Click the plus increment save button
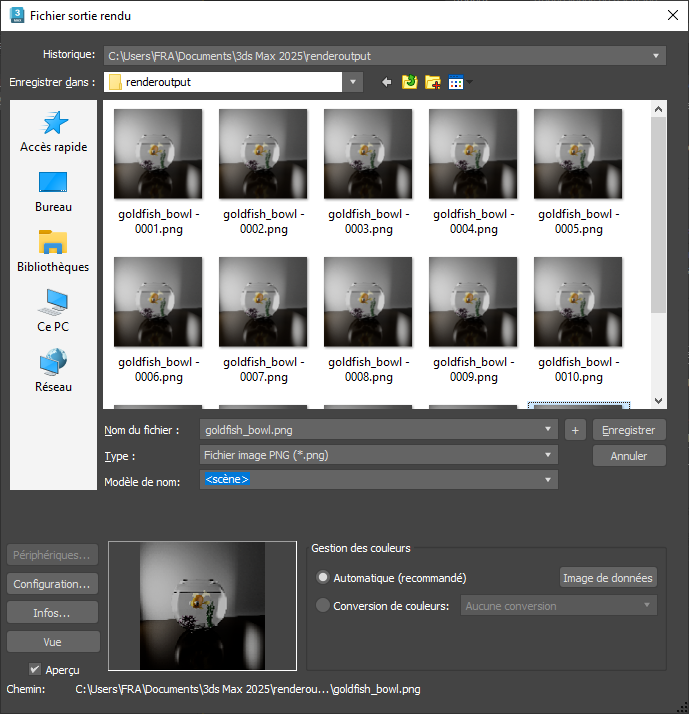 (x=575, y=430)
